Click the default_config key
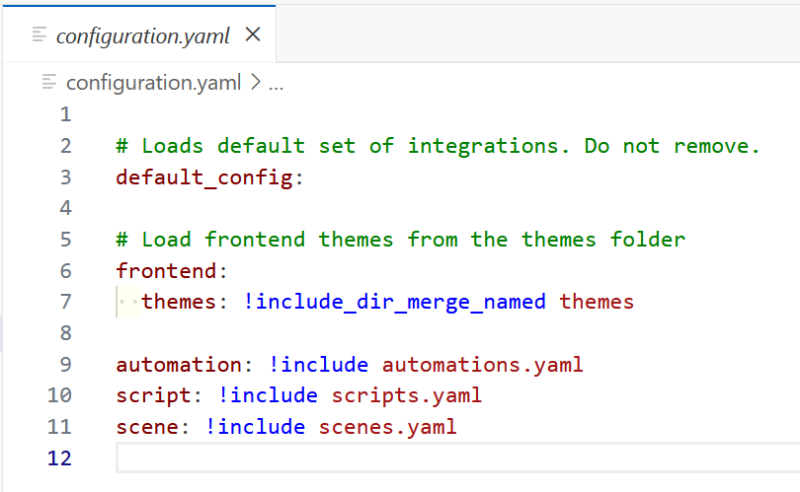800x492 pixels. 204,177
